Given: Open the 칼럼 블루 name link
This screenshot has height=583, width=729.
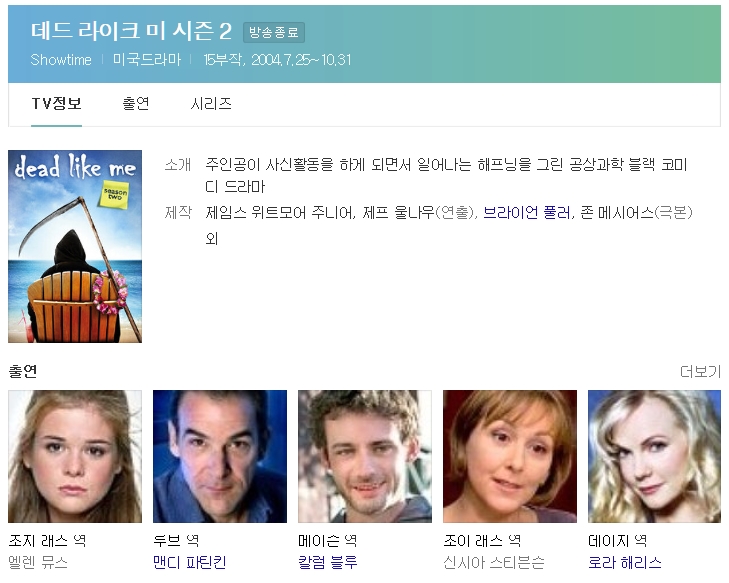Looking at the screenshot, I should click(x=327, y=562).
